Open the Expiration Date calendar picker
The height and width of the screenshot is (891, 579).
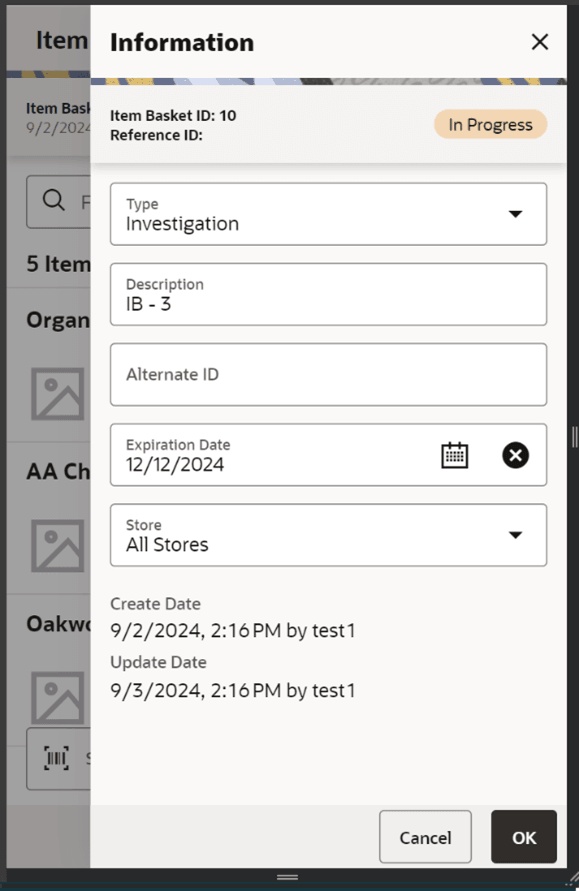click(455, 455)
